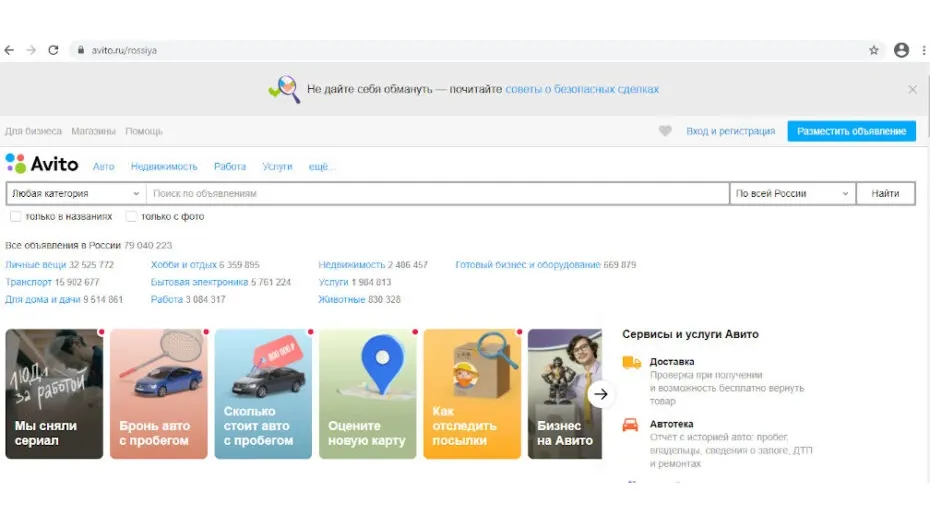The height and width of the screenshot is (523, 930).
Task: Open the Услуги category link with count
Action: pyautogui.click(x=333, y=282)
